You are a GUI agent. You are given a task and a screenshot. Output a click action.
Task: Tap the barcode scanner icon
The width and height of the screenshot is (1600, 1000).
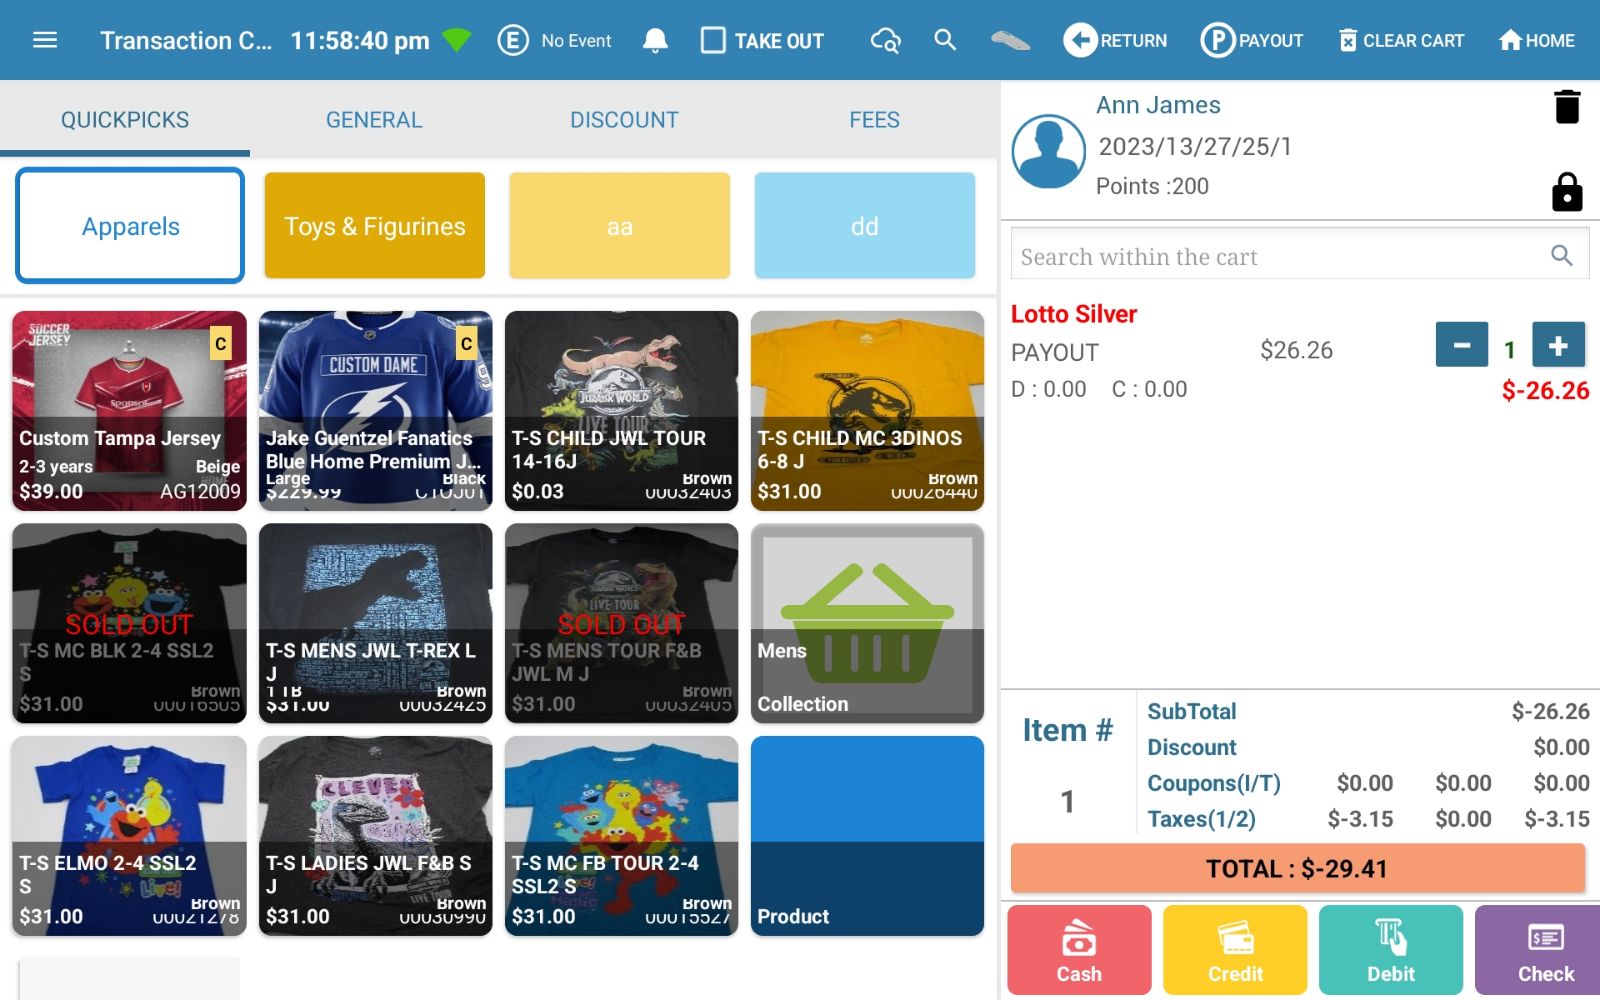pyautogui.click(x=1010, y=40)
